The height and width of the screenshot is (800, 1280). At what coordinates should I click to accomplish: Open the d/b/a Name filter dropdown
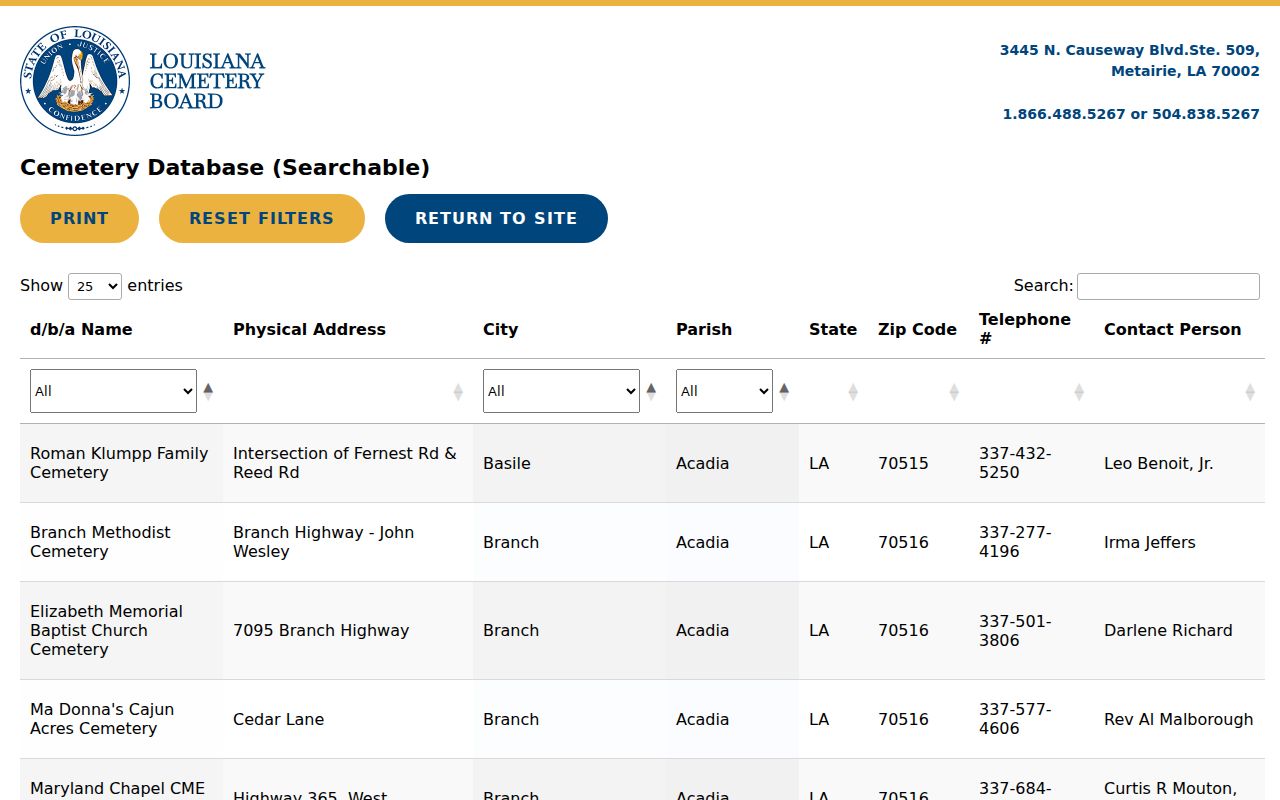coord(113,391)
